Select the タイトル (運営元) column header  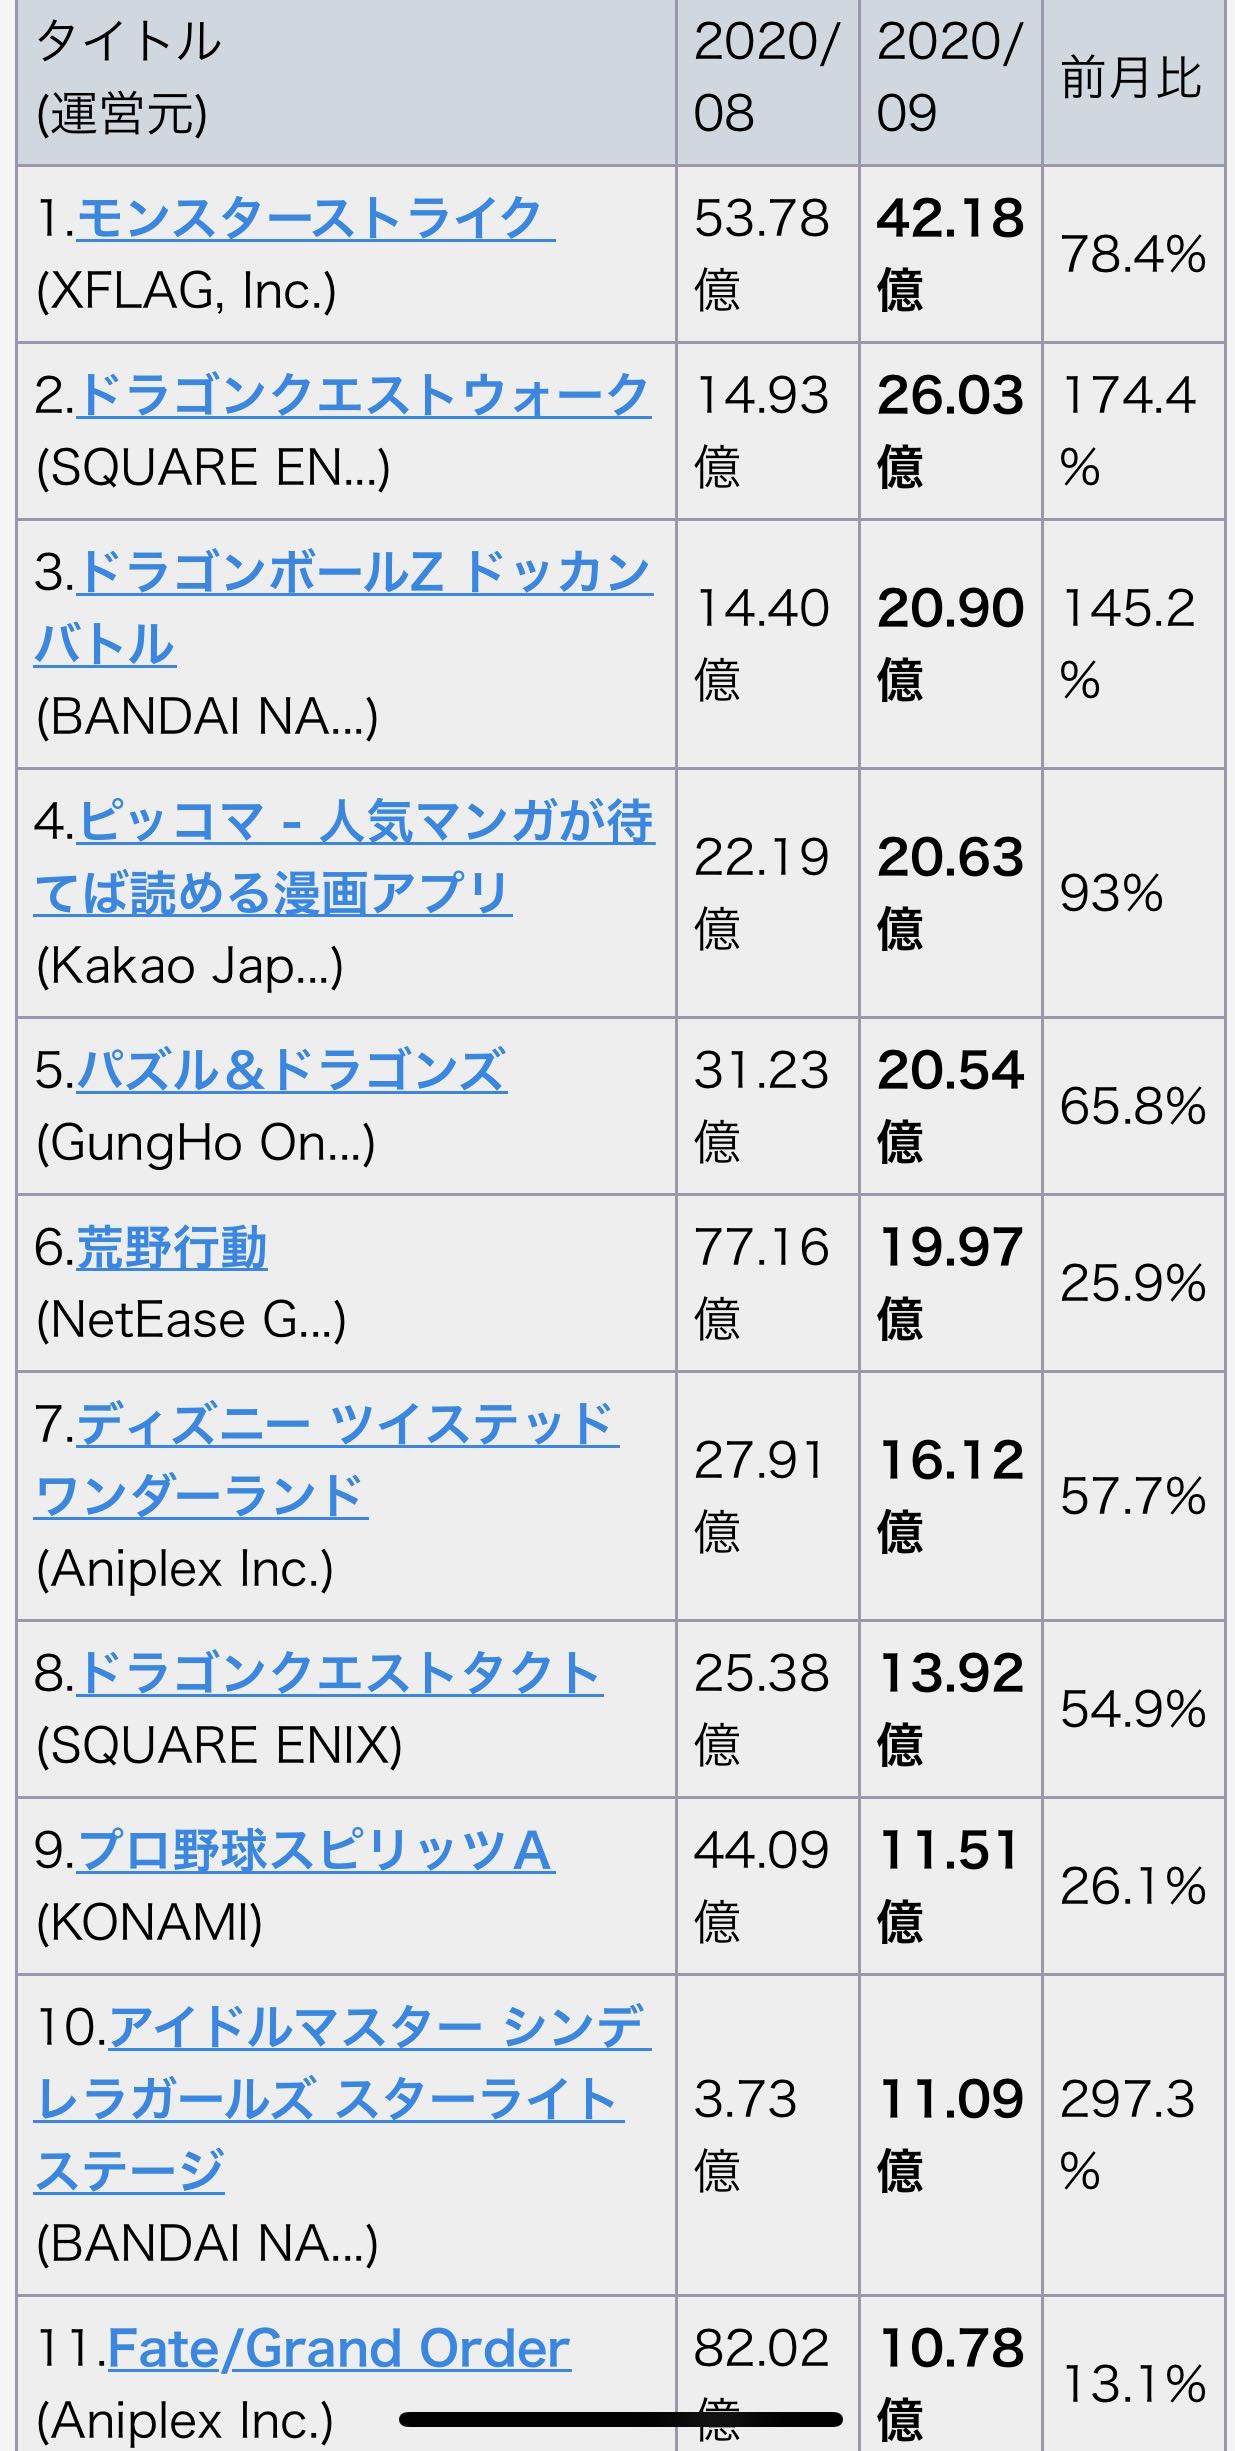coord(346,82)
